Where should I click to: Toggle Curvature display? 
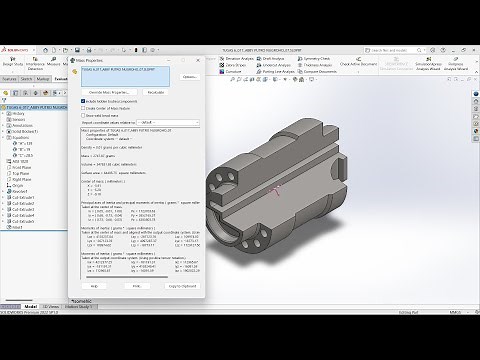click(230, 71)
